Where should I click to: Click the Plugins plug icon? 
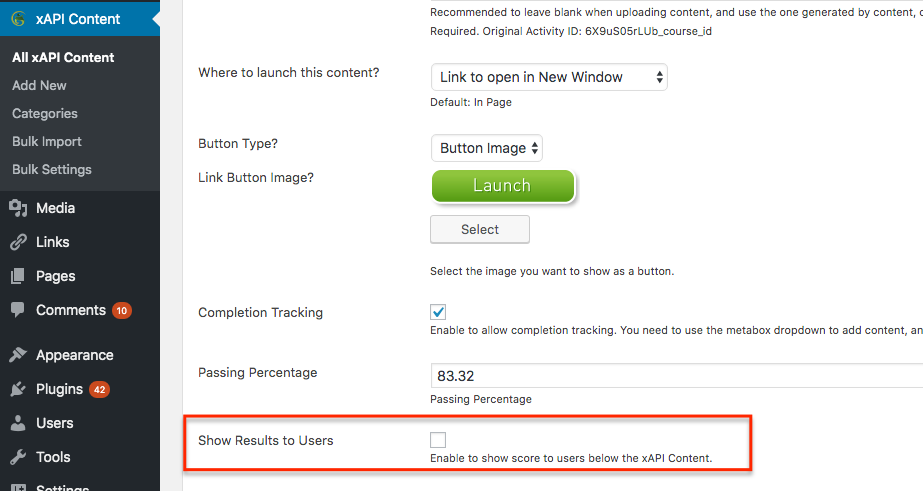tap(18, 389)
